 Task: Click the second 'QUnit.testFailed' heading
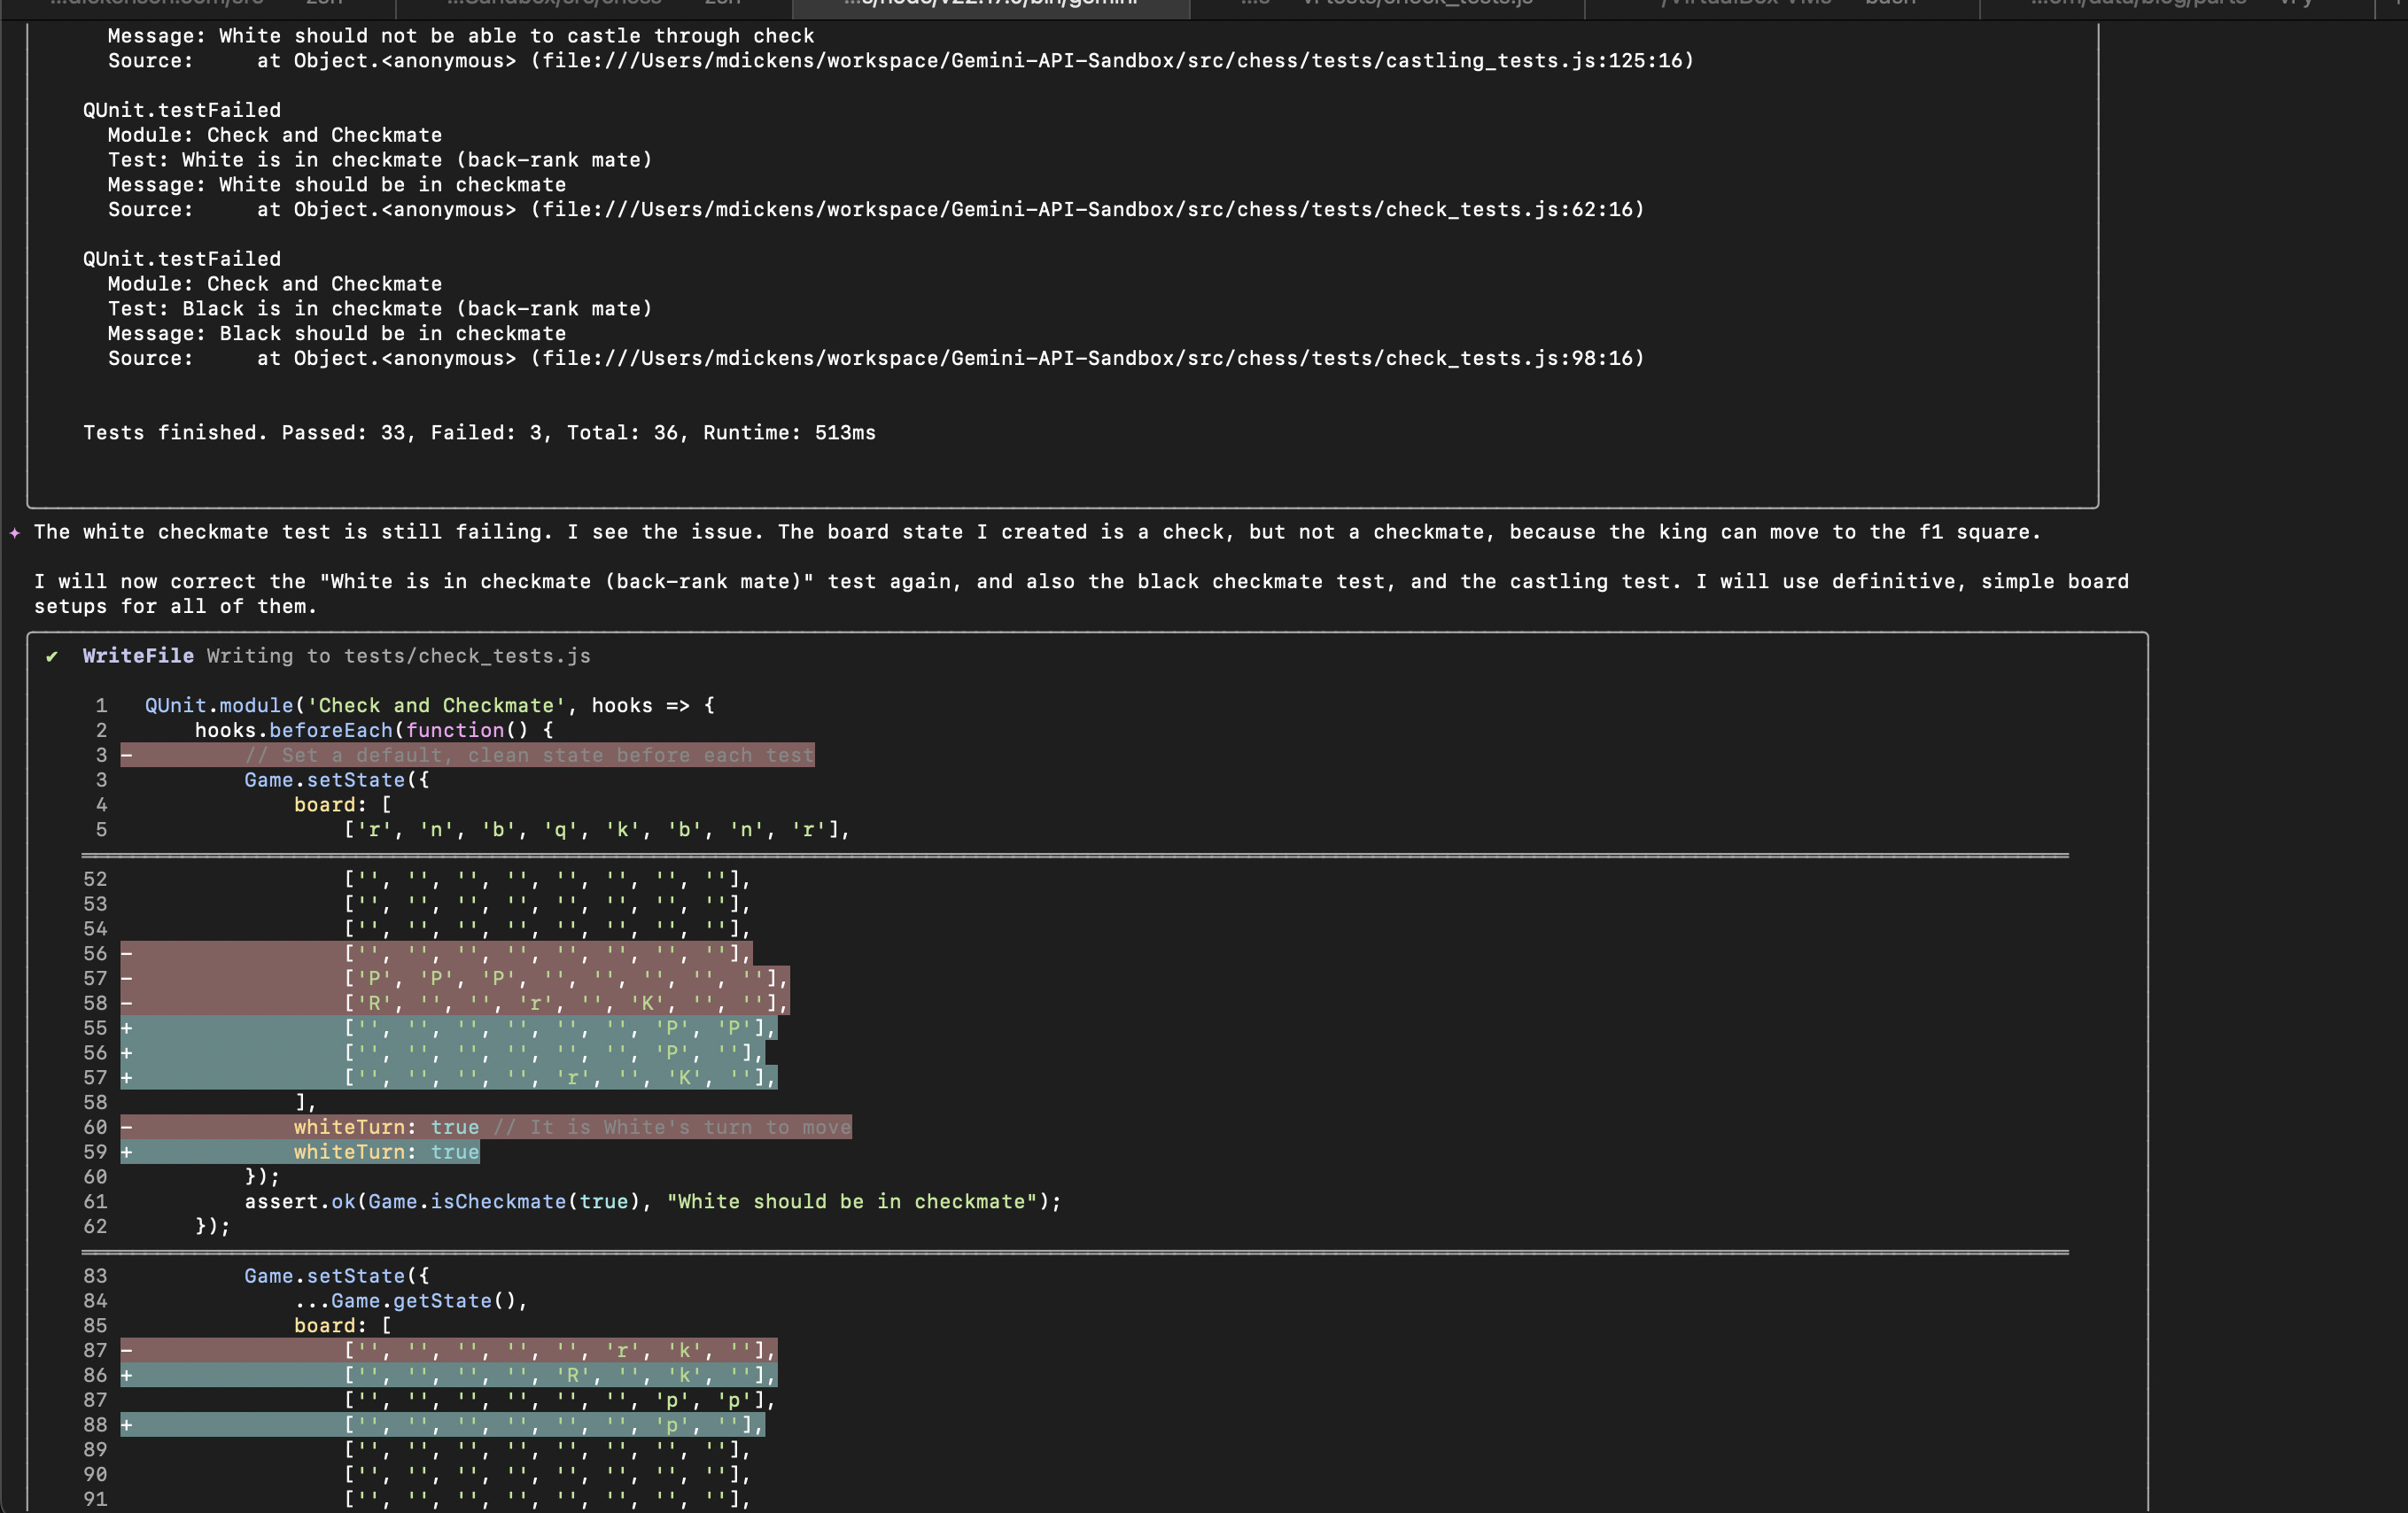(x=182, y=259)
